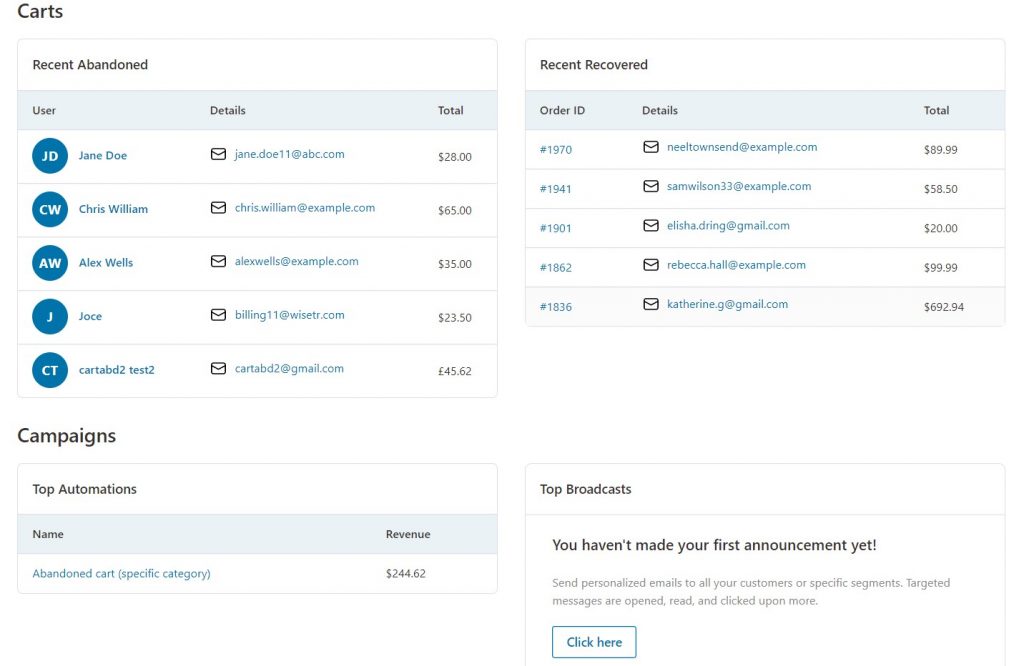Image resolution: width=1024 pixels, height=666 pixels.
Task: Click the Name column header in Top Automations
Action: pyautogui.click(x=48, y=534)
